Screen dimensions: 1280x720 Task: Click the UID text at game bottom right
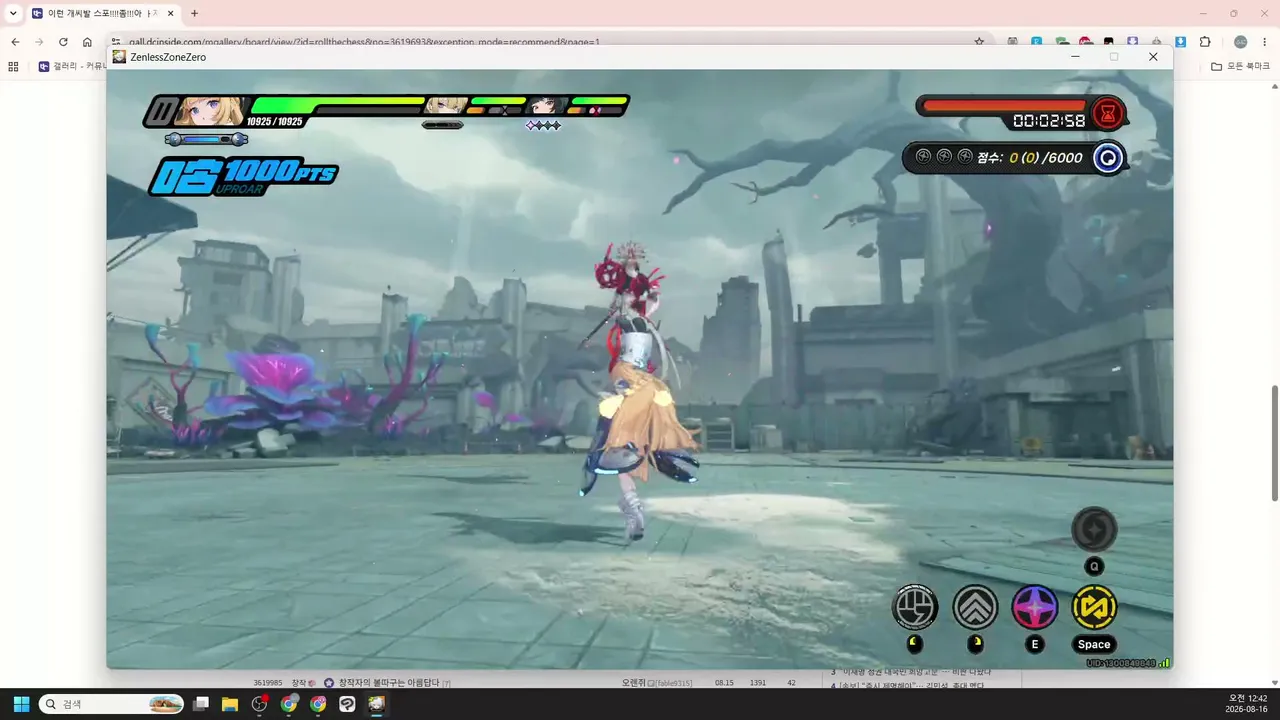click(1121, 663)
